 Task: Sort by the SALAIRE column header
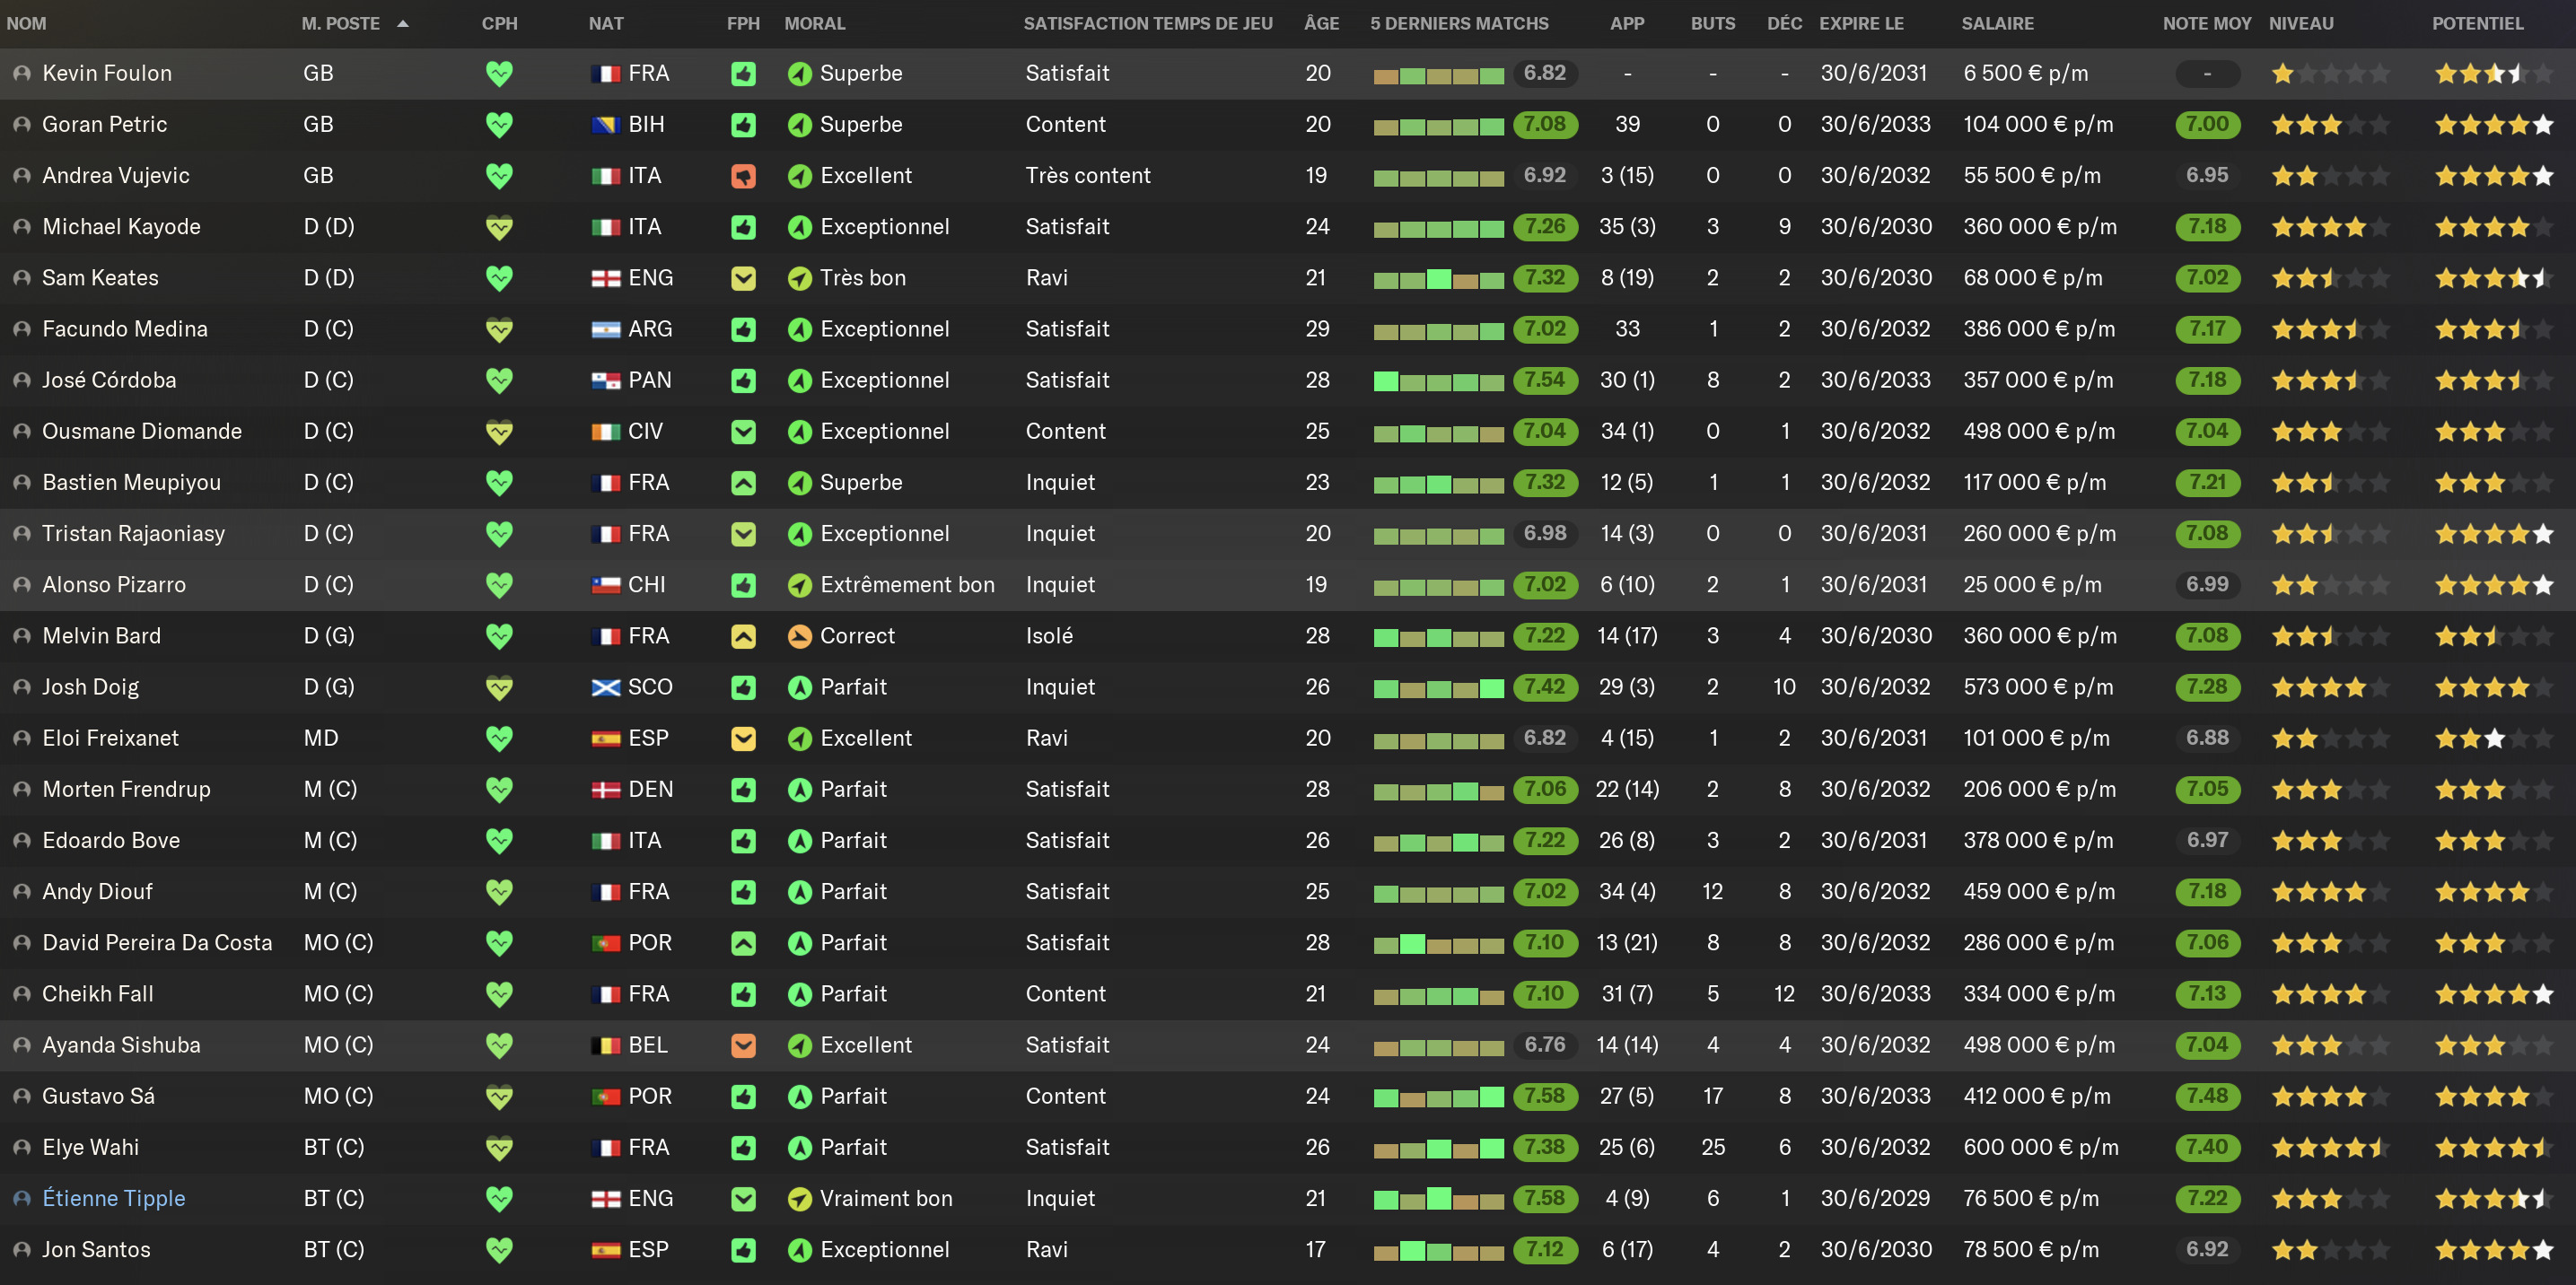pyautogui.click(x=1997, y=23)
